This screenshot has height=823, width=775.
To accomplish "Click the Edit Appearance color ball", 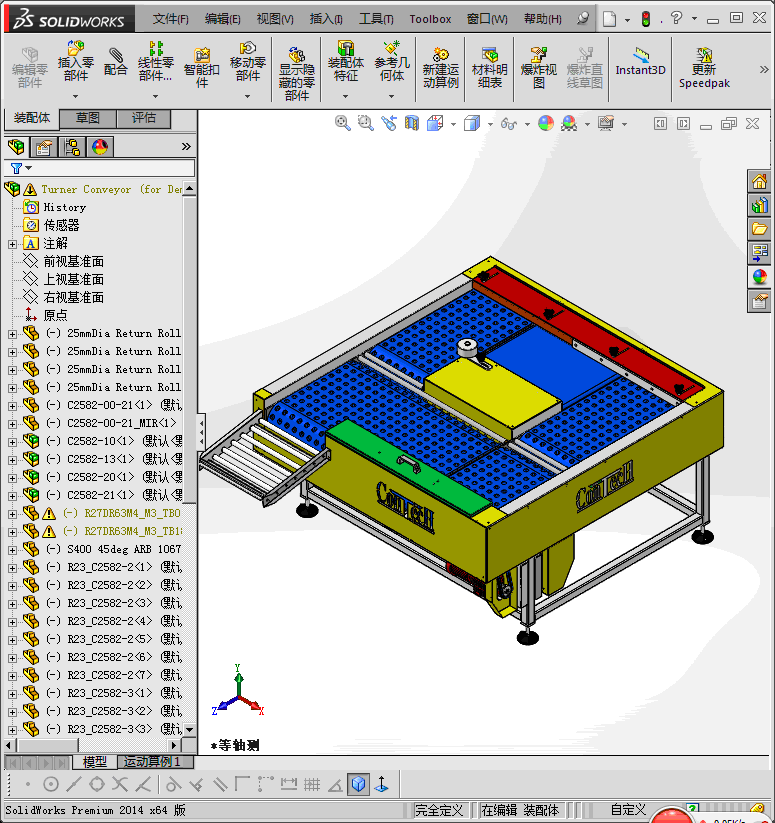I will 546,123.
